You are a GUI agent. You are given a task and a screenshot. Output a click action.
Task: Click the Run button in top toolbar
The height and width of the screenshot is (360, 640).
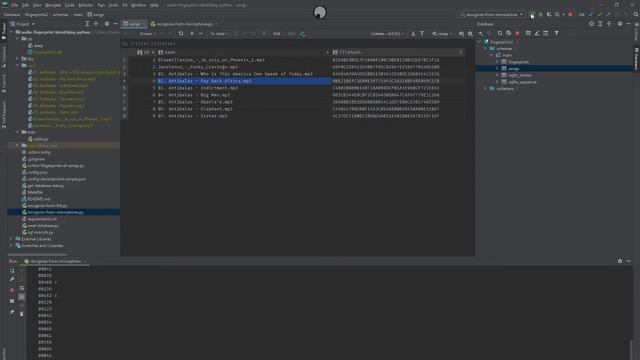[x=532, y=14]
